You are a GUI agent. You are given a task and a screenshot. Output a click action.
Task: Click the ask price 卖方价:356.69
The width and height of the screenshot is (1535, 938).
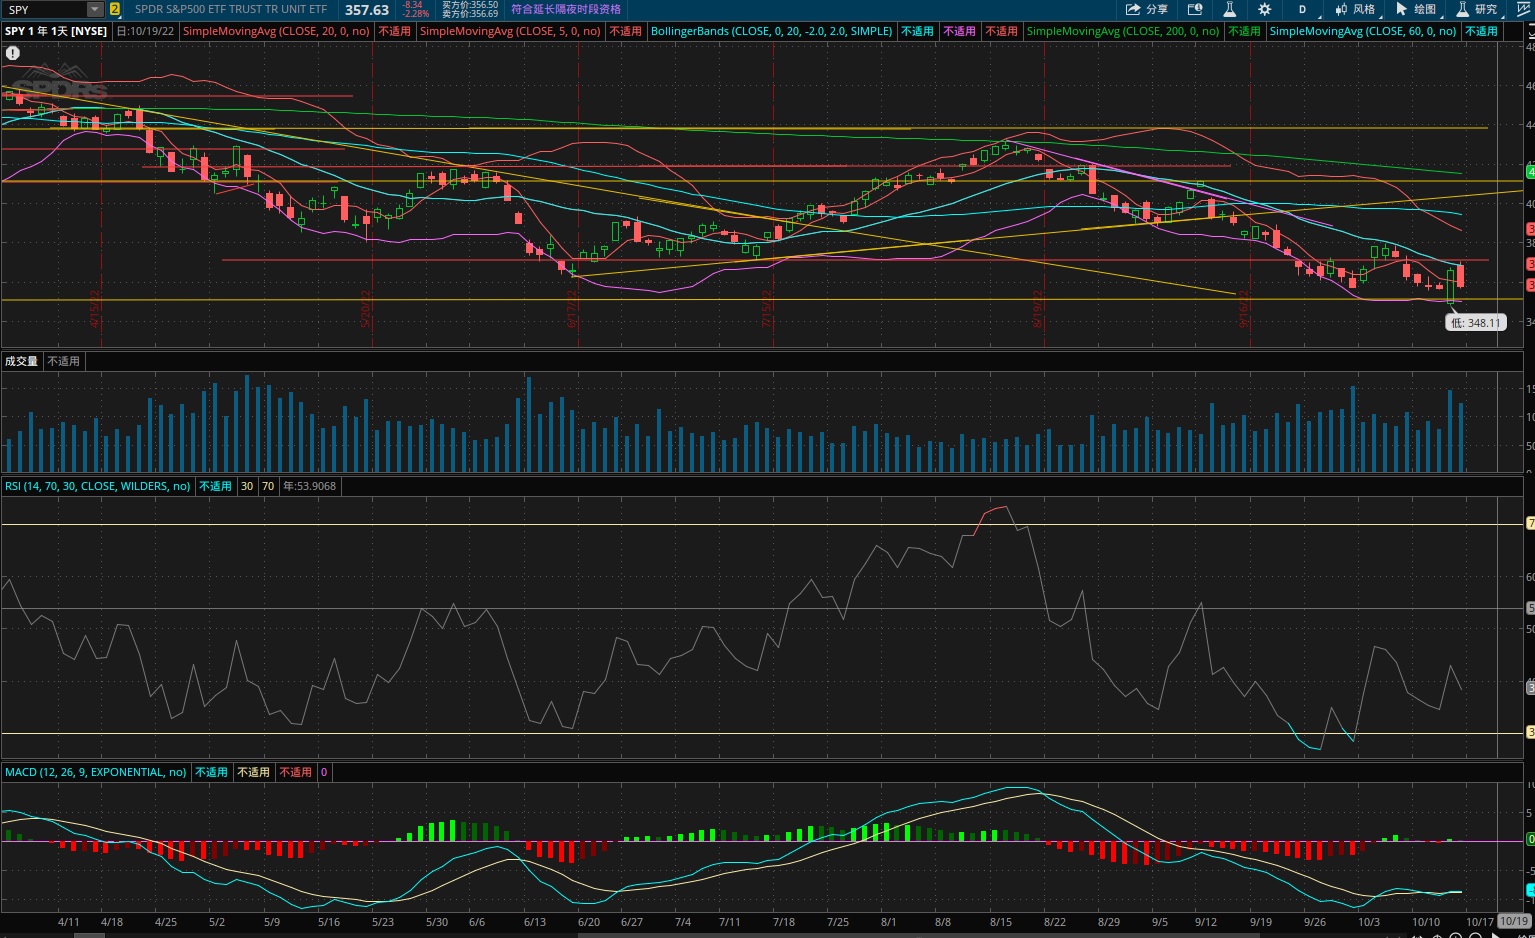[470, 14]
